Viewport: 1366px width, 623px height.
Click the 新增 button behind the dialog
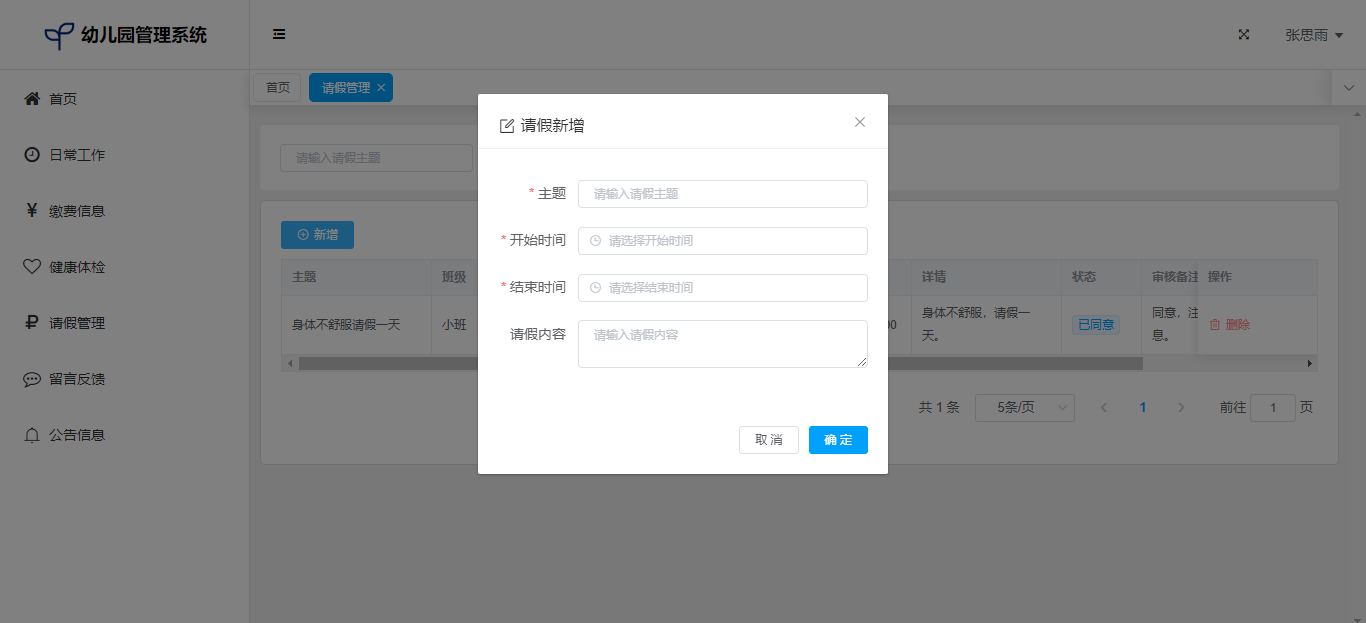317,235
